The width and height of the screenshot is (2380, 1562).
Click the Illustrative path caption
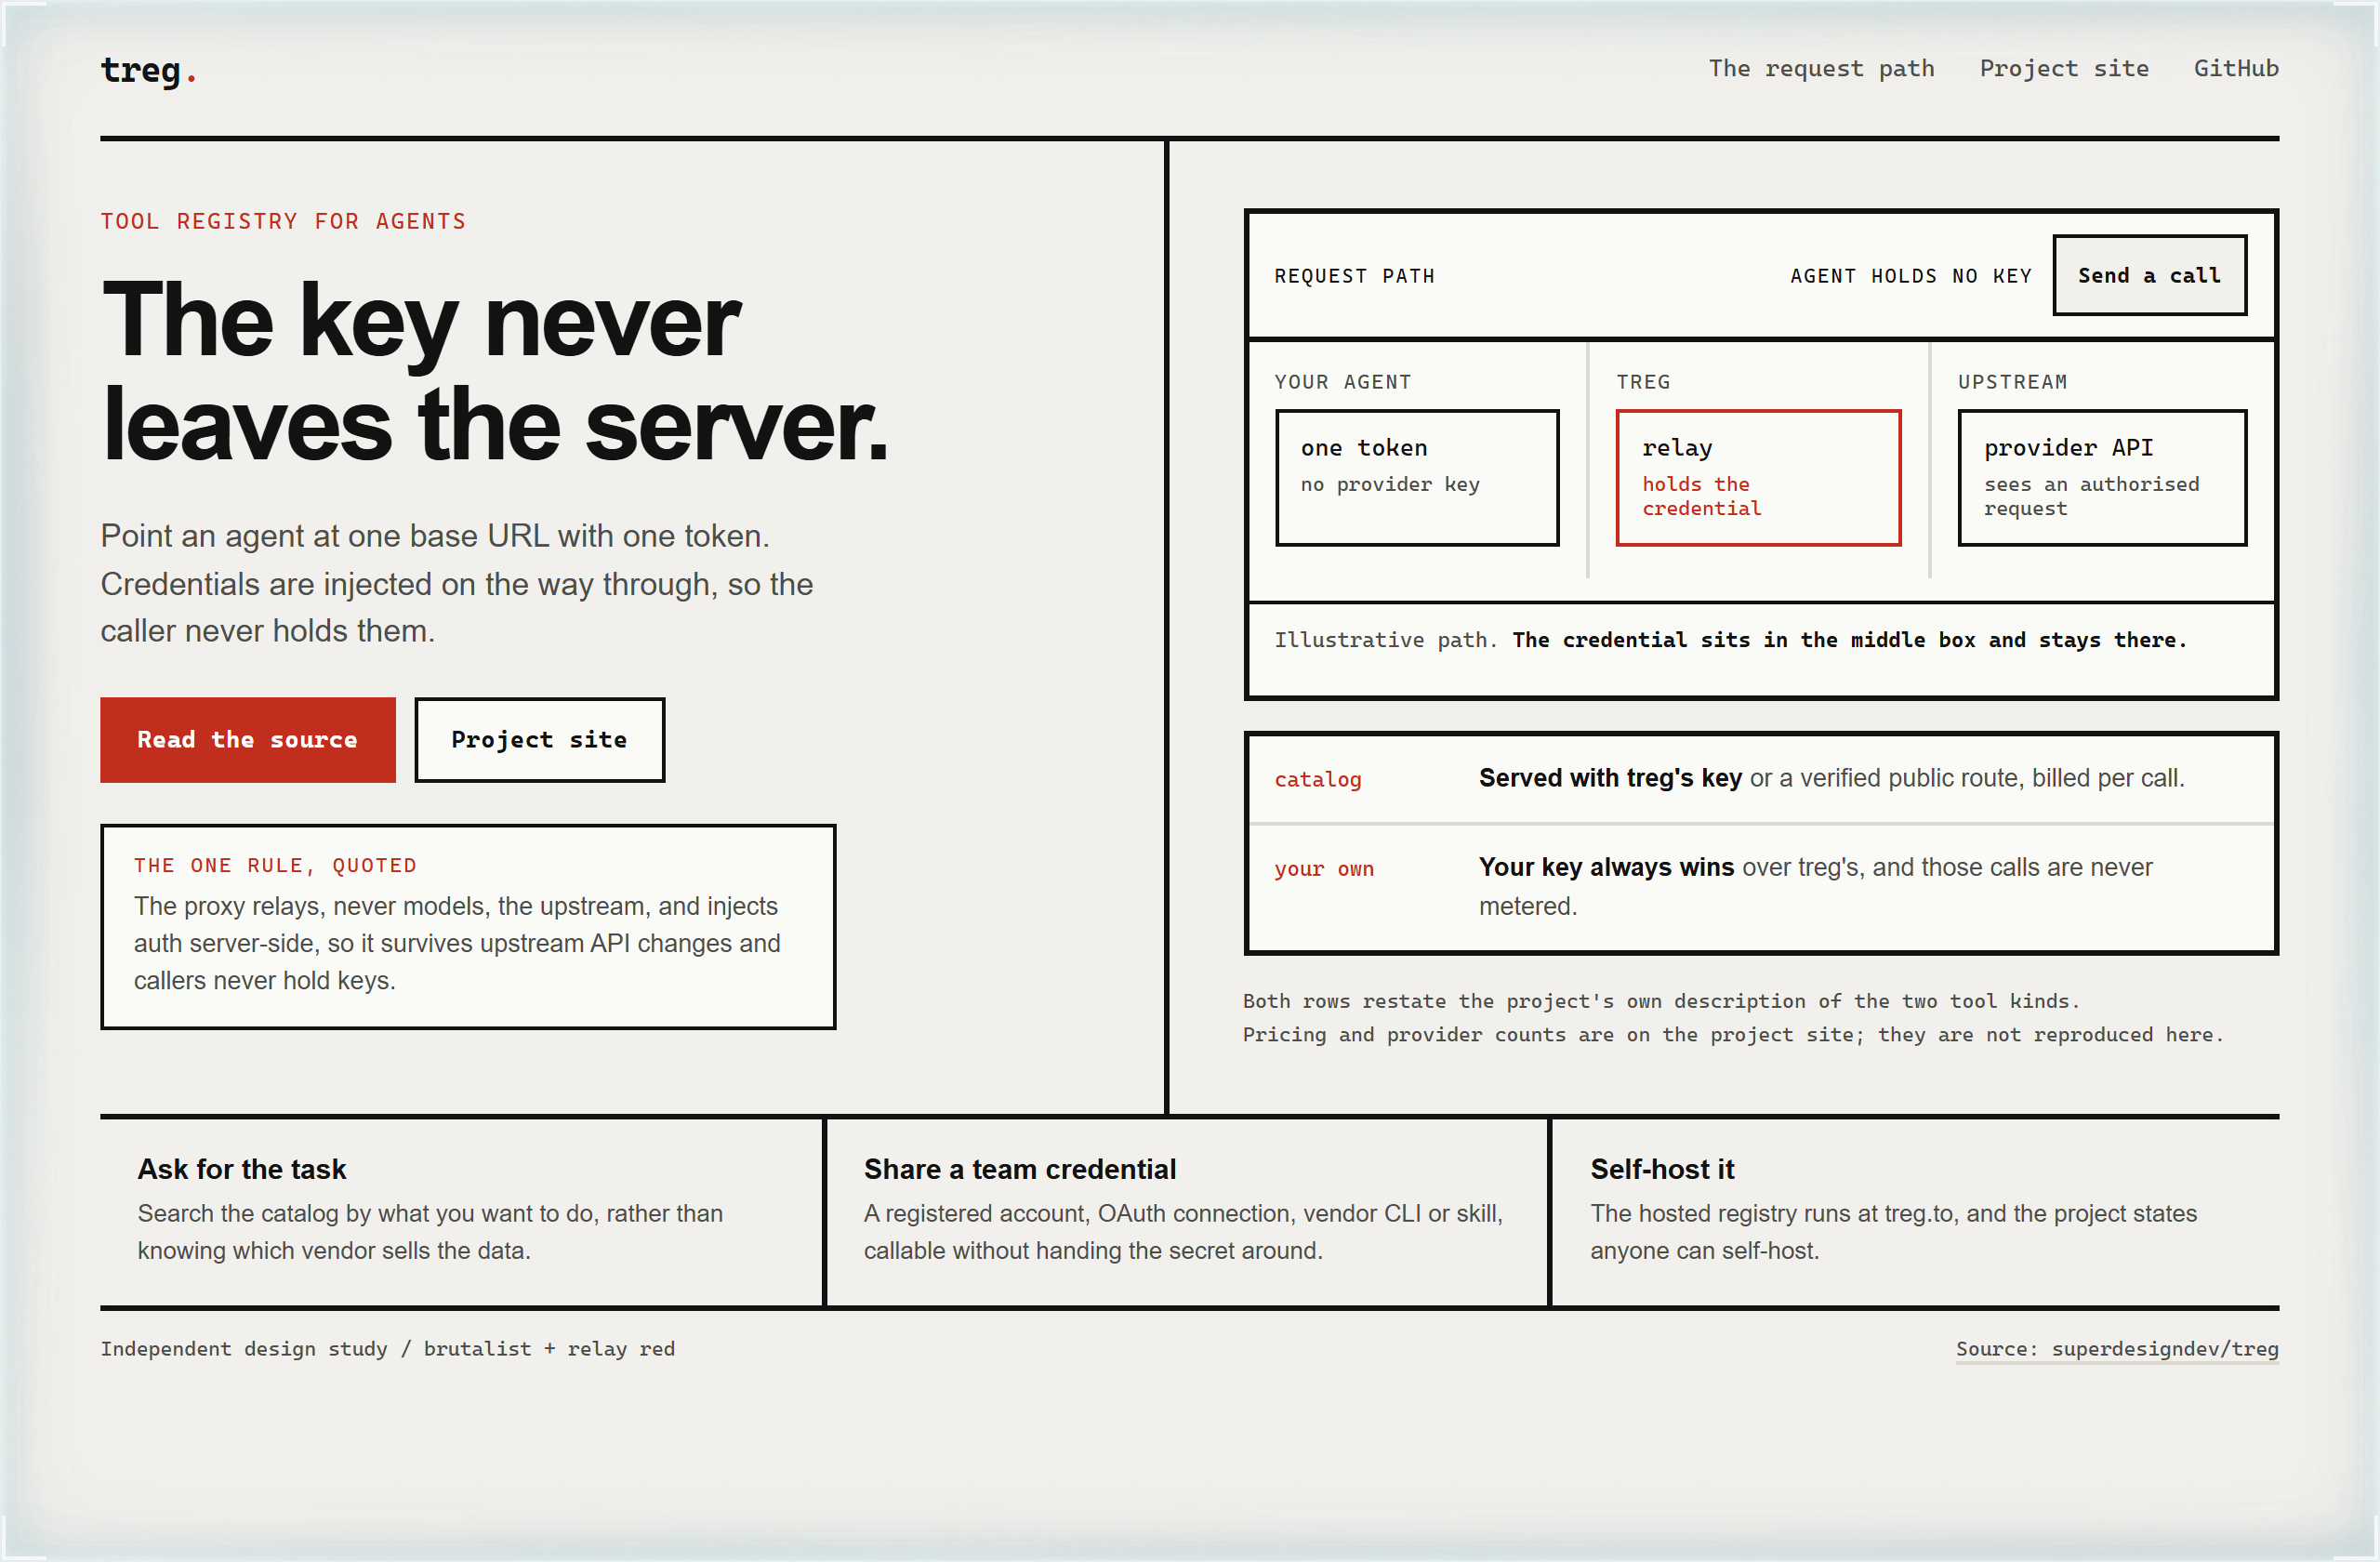click(x=1730, y=640)
